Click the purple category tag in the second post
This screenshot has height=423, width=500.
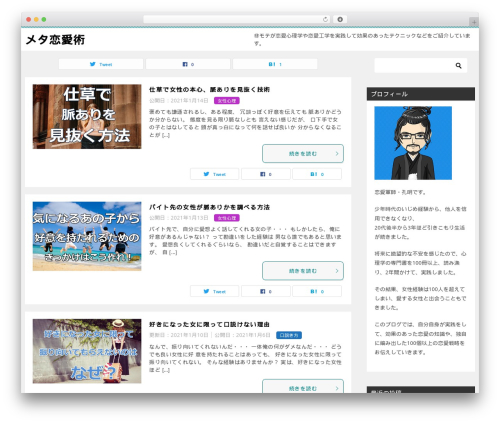[227, 218]
